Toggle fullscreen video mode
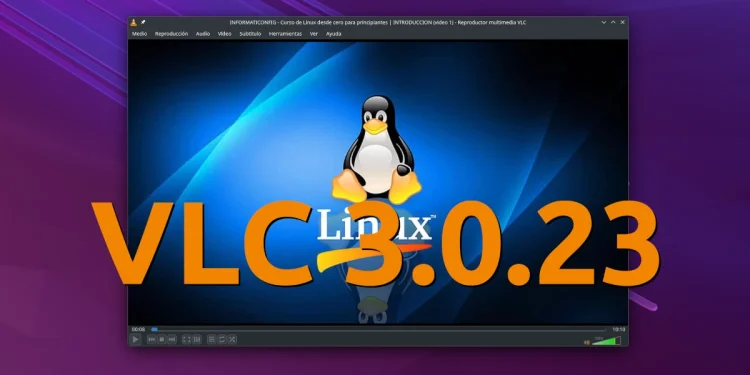The image size is (750, 375). point(187,339)
